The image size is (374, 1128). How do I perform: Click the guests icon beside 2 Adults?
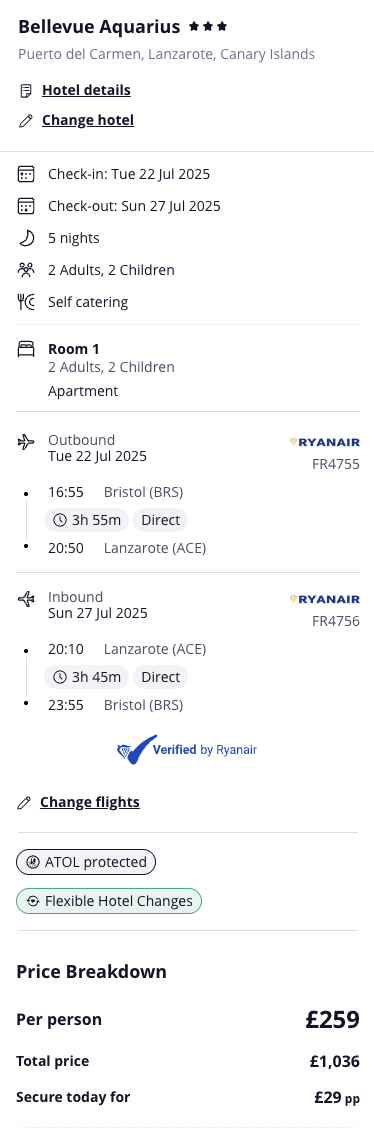[26, 270]
